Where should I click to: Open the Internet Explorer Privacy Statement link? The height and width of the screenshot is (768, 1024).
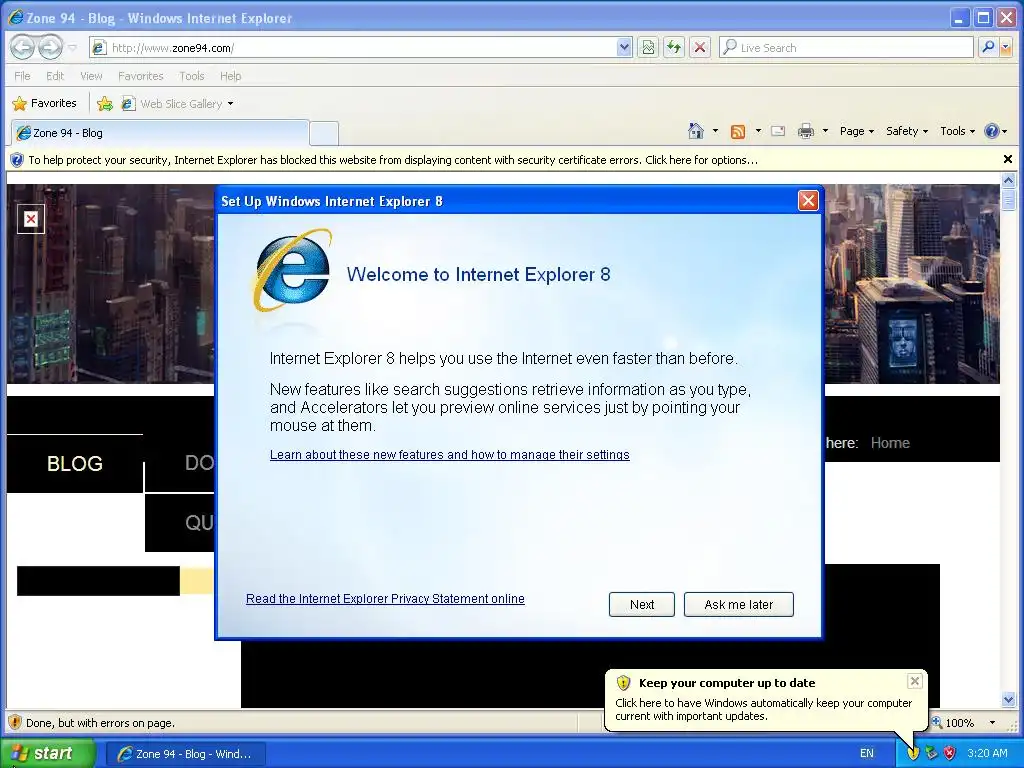pyautogui.click(x=385, y=599)
